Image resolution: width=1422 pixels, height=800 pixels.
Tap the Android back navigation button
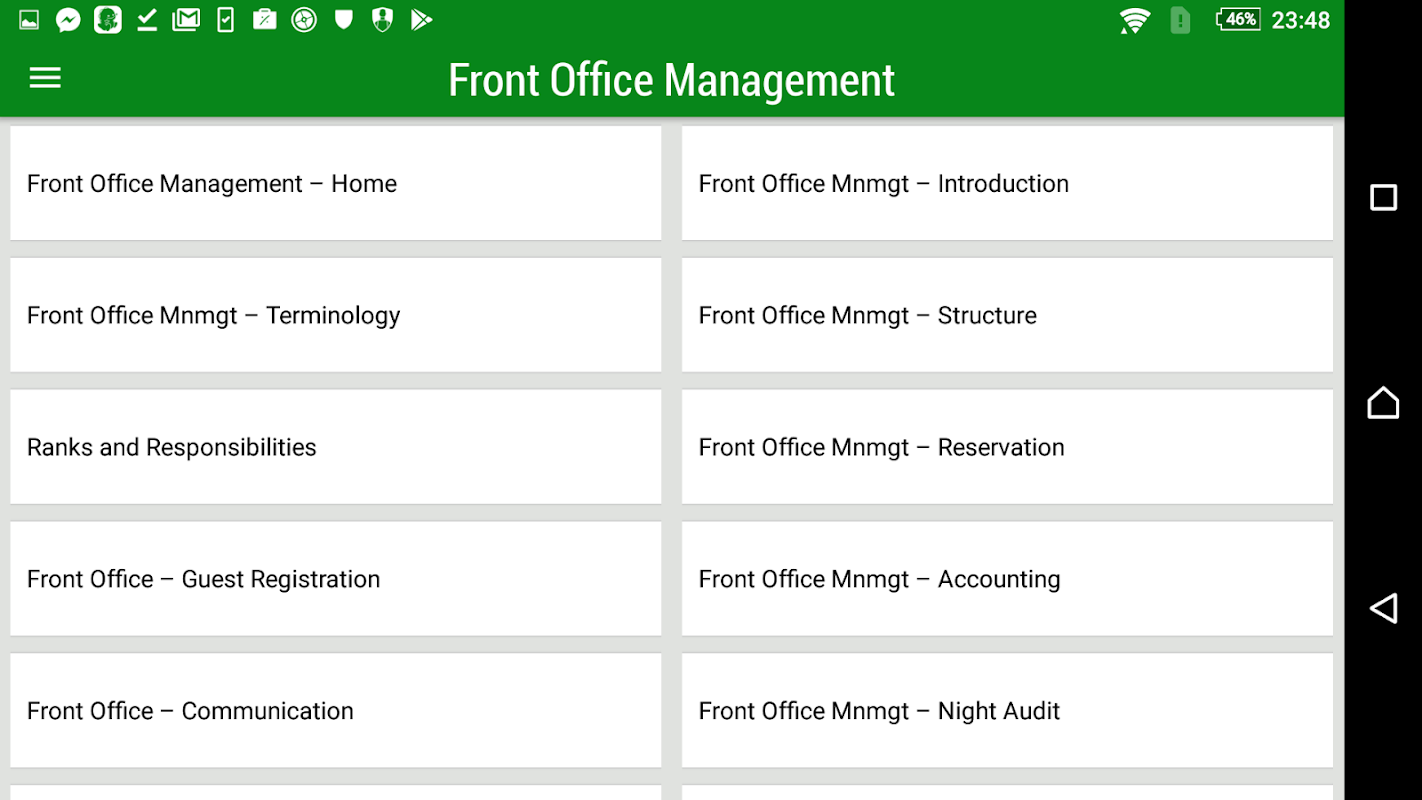(1383, 608)
